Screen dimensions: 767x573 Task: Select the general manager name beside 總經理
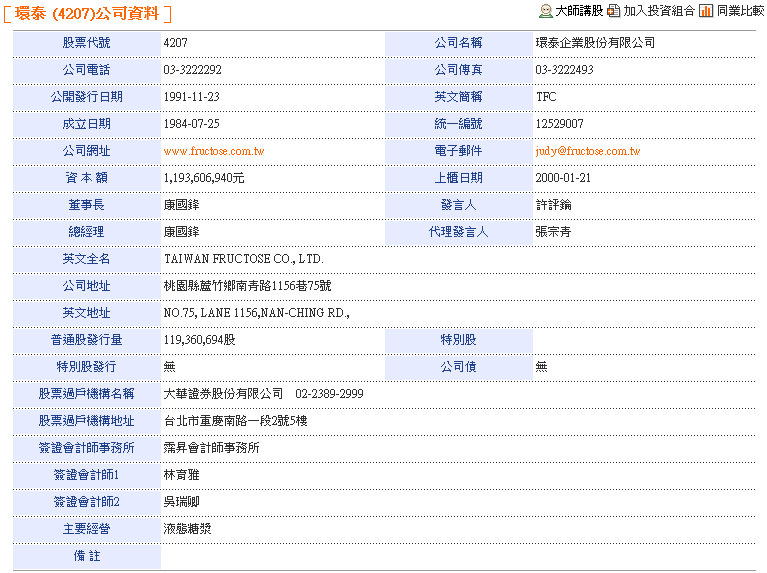(x=181, y=232)
